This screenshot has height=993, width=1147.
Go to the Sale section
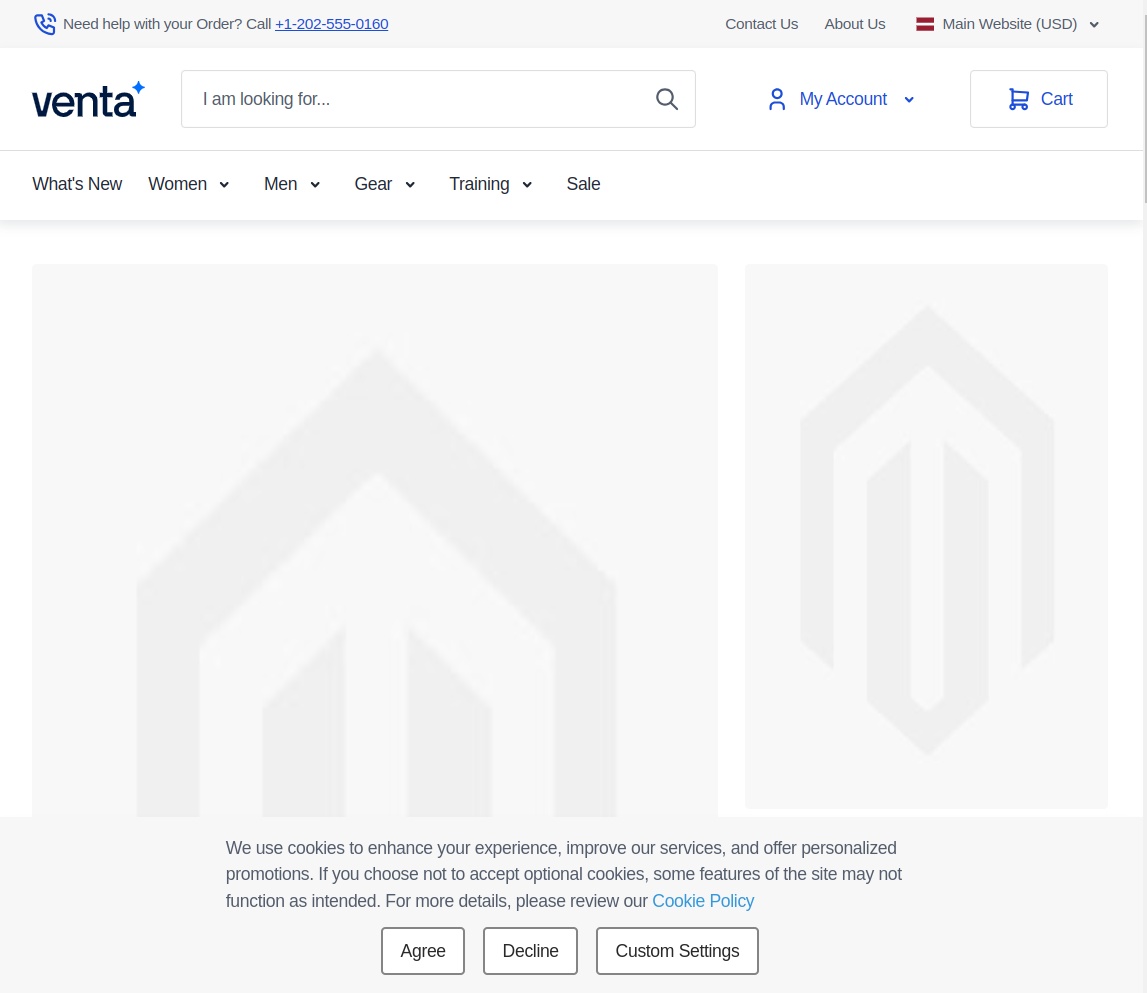click(x=583, y=184)
